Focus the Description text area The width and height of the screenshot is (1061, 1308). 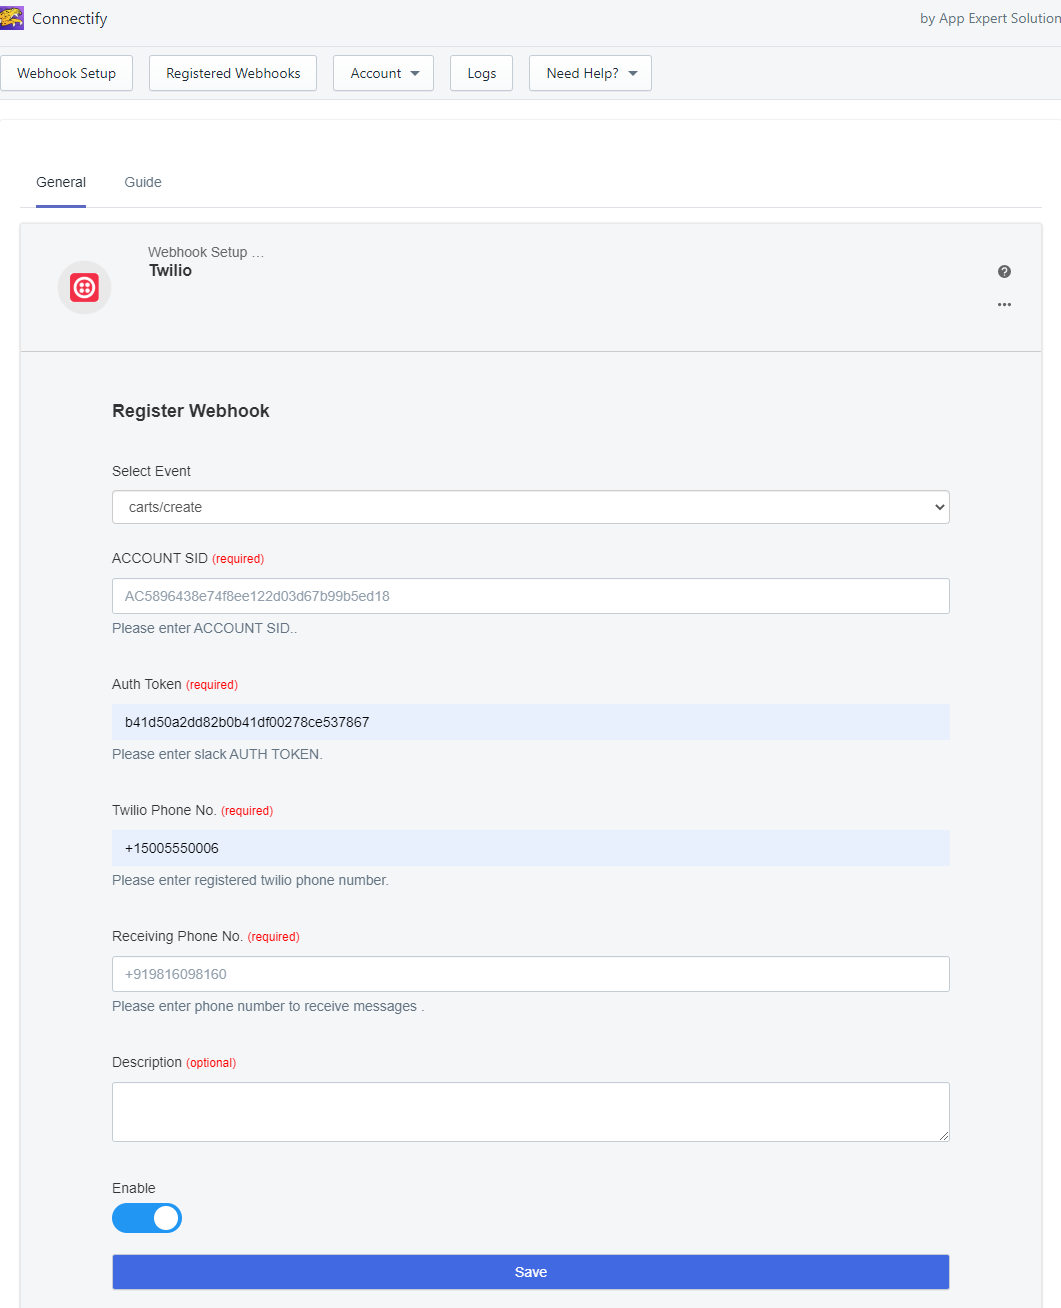(531, 1112)
